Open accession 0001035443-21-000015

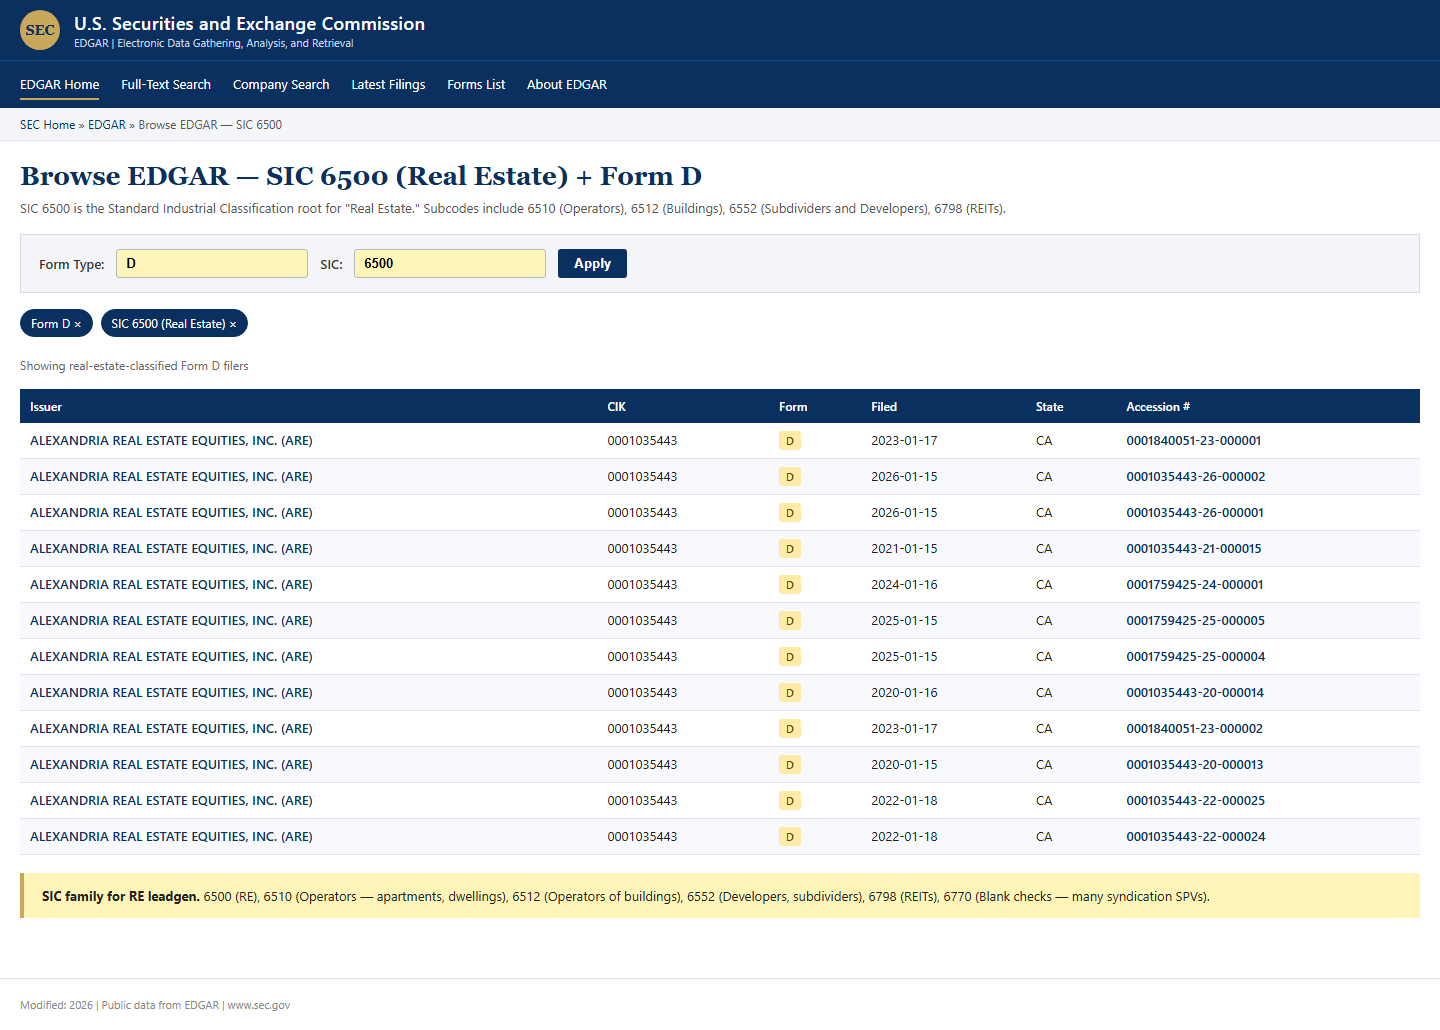(x=1194, y=549)
